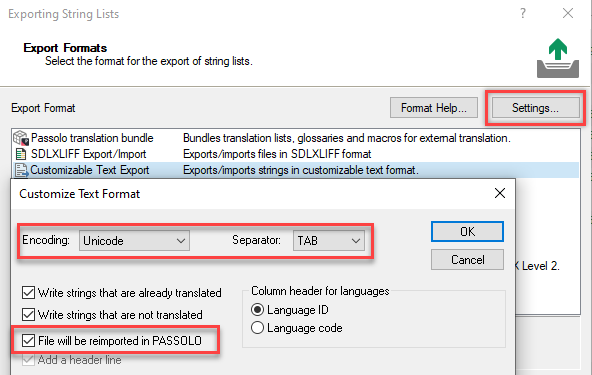
Task: Click the Format Help... button
Action: (434, 108)
